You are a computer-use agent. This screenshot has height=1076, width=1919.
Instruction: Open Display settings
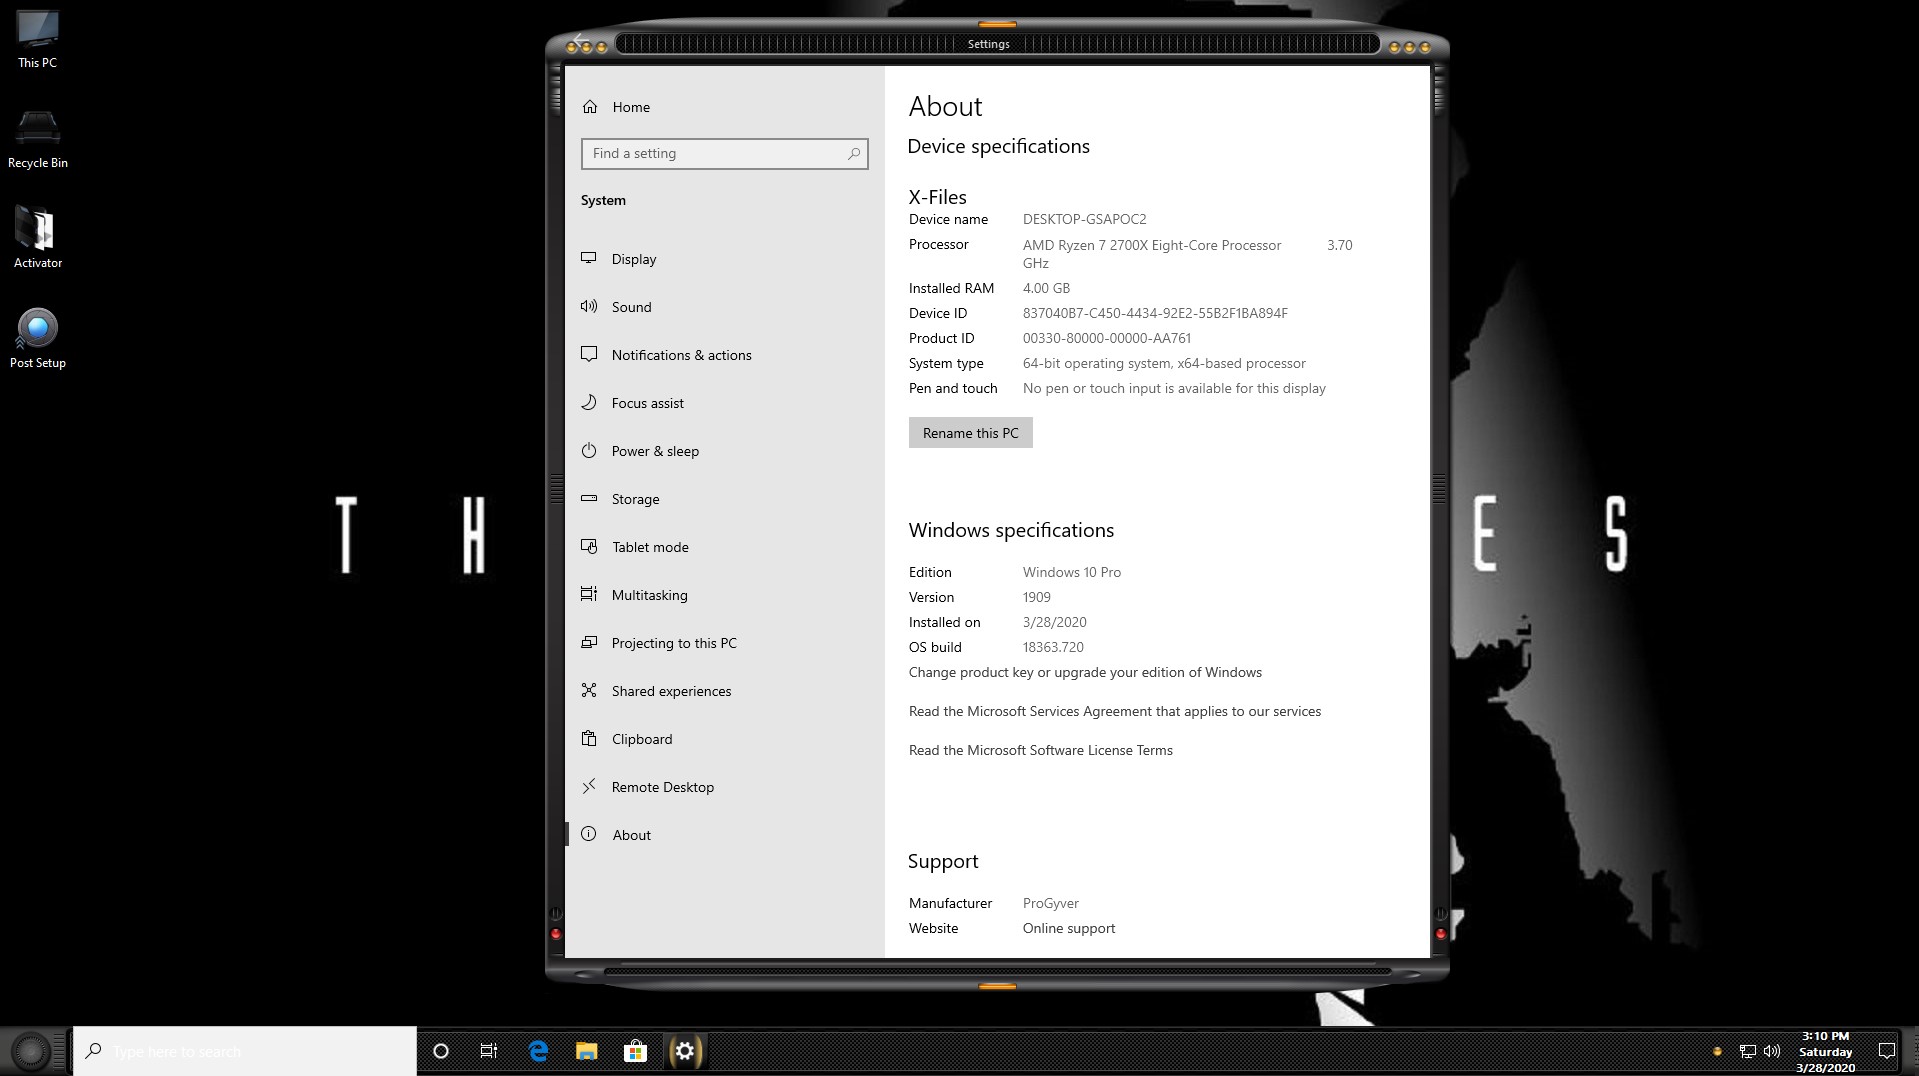point(724,259)
